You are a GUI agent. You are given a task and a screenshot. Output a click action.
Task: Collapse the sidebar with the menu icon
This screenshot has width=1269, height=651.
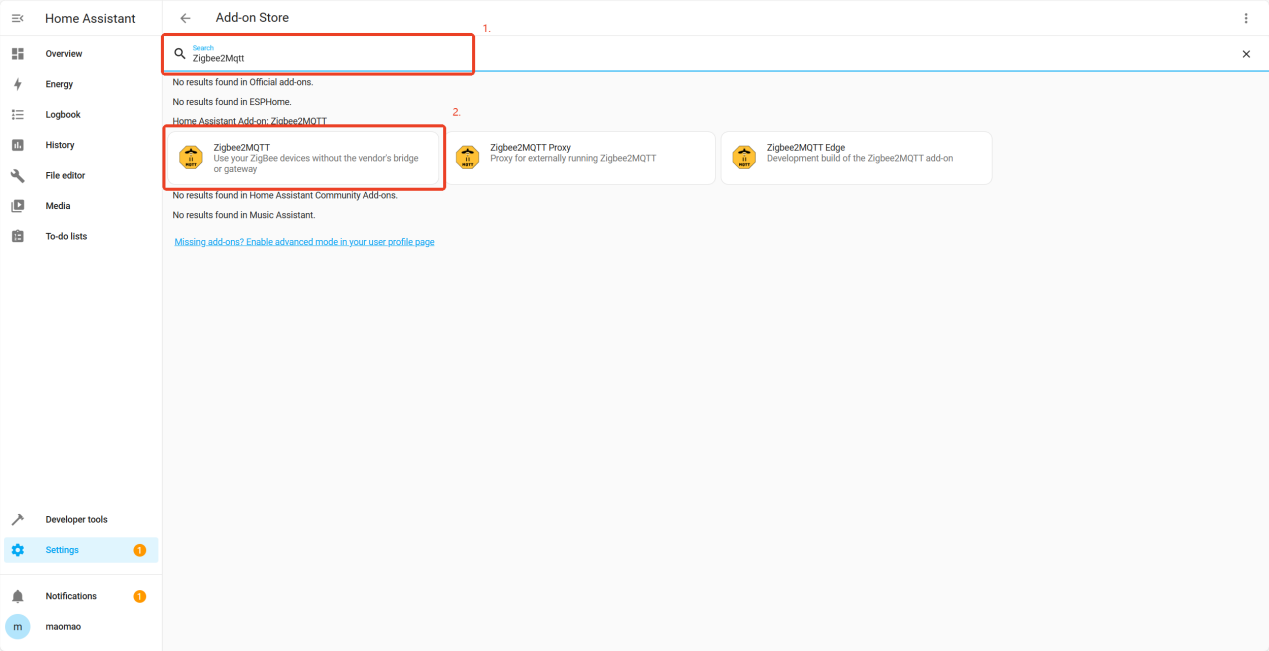tap(17, 18)
